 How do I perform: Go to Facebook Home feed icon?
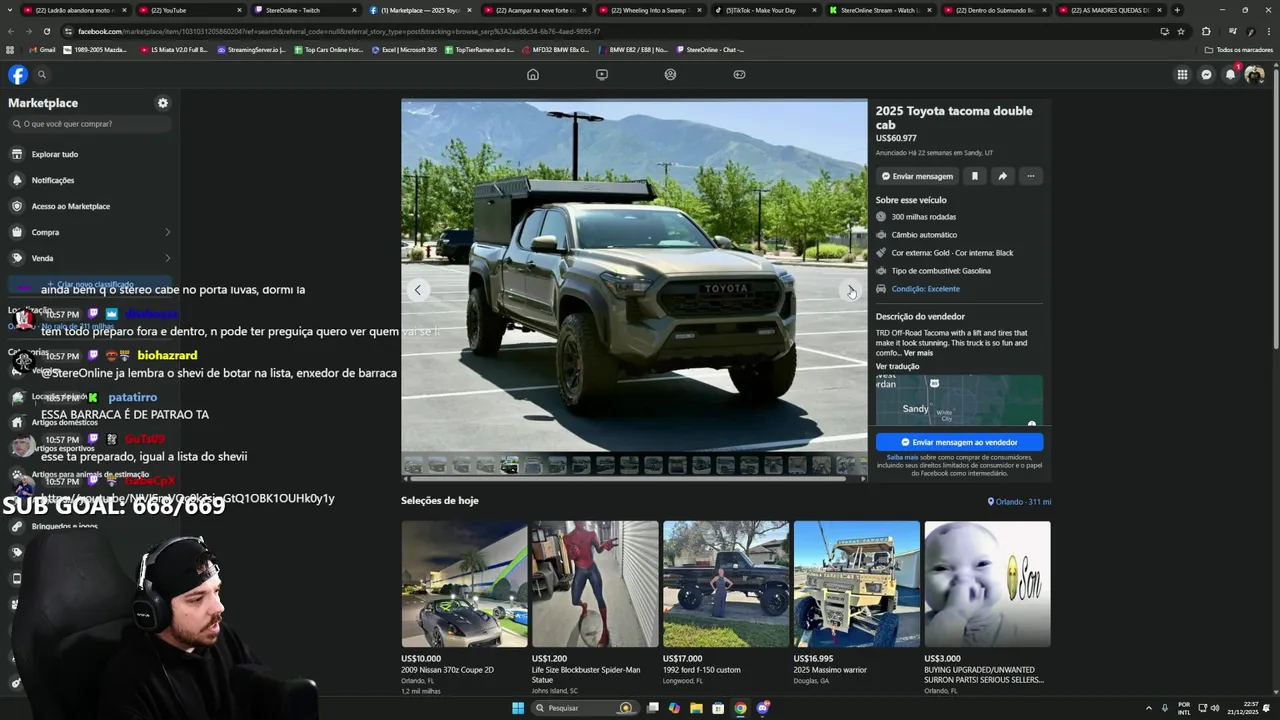click(x=533, y=74)
